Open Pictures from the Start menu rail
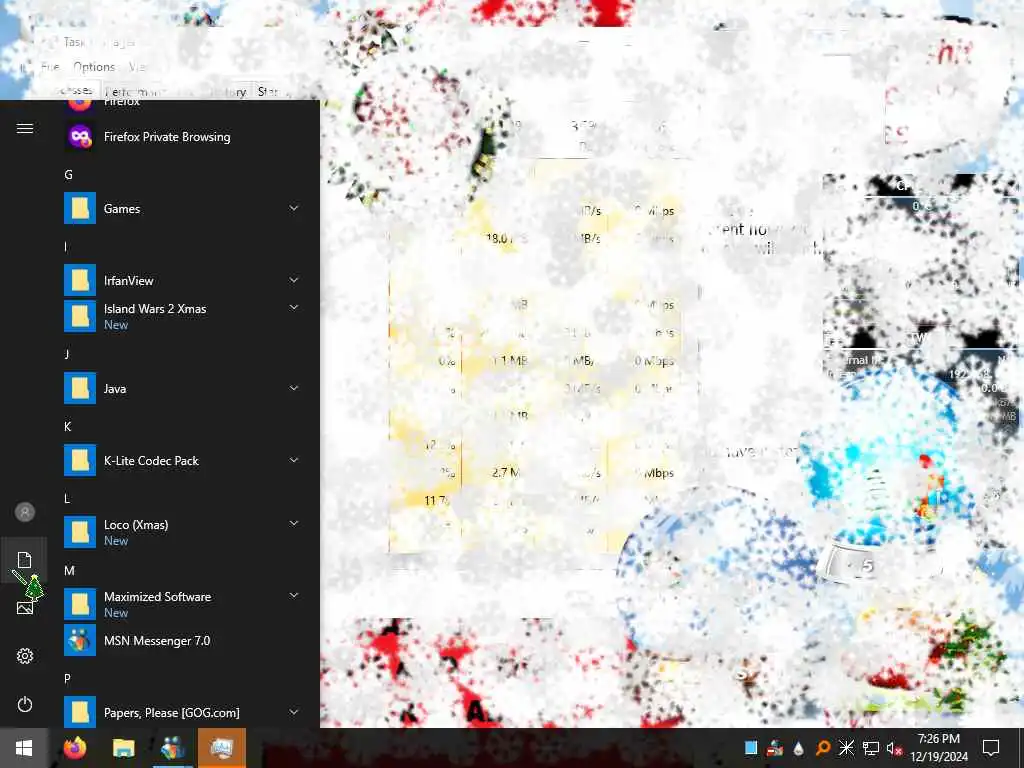Viewport: 1024px width, 768px height. 25,608
